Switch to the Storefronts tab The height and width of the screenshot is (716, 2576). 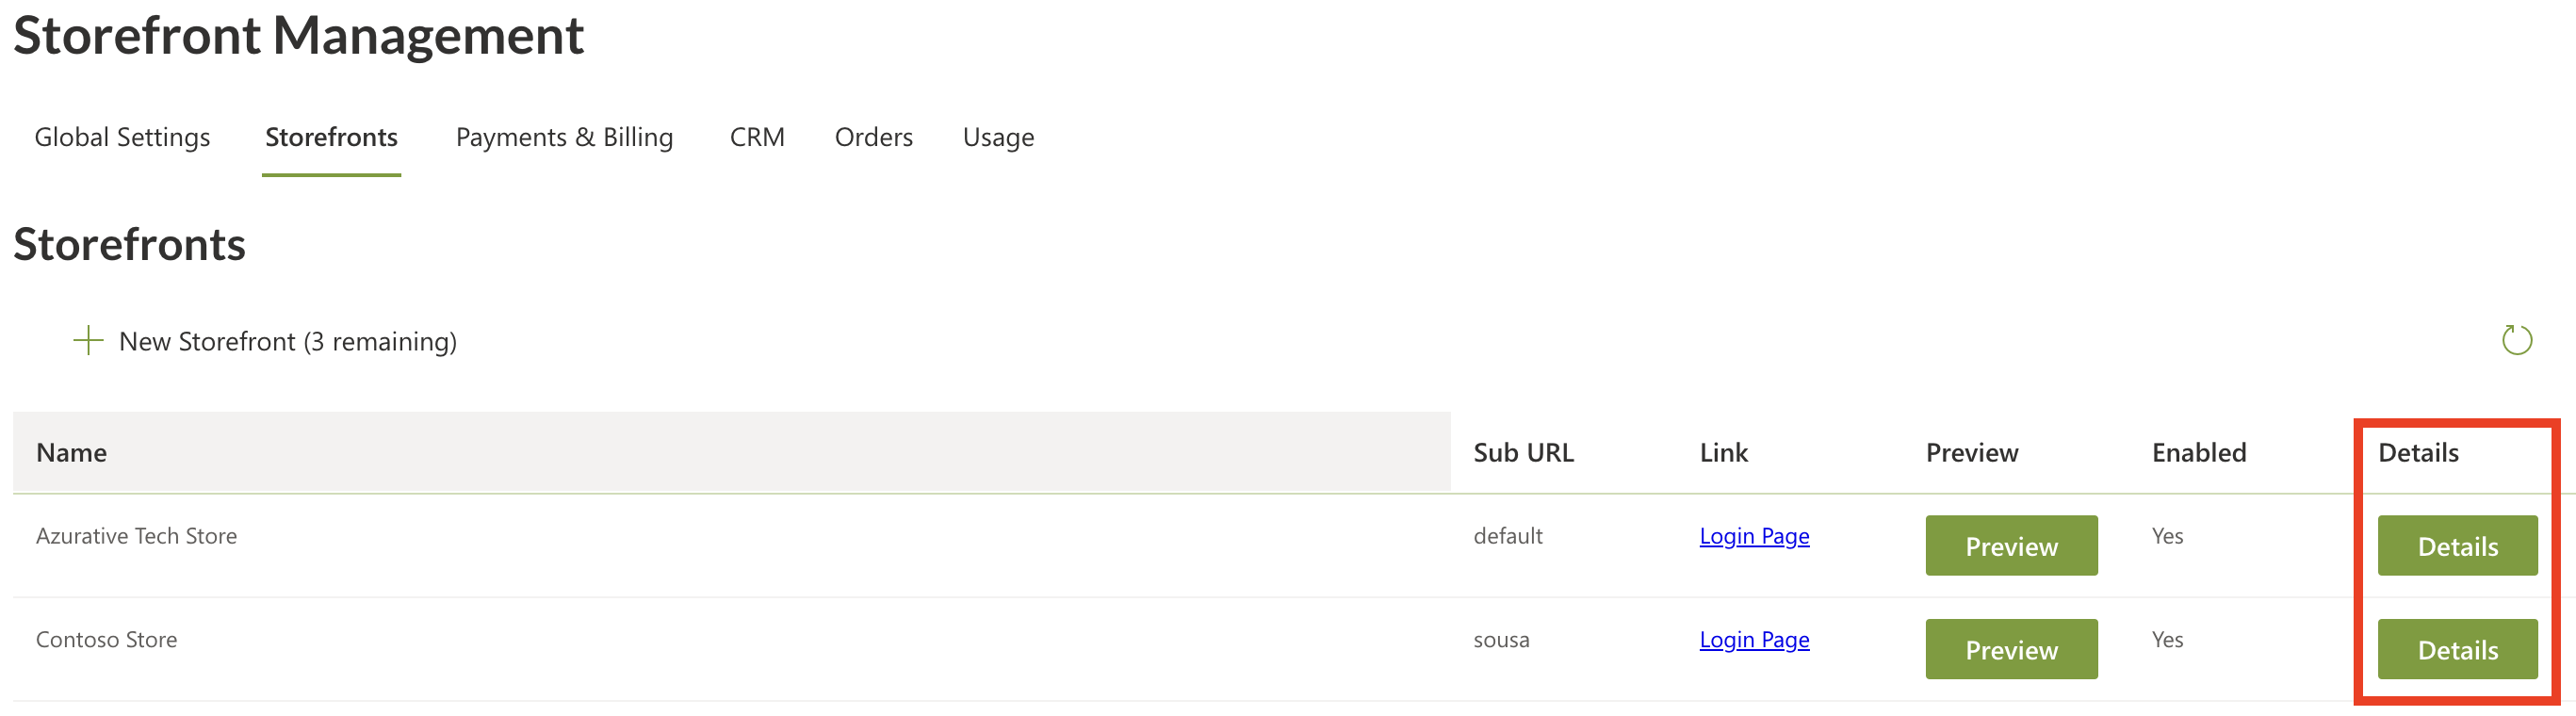[331, 137]
